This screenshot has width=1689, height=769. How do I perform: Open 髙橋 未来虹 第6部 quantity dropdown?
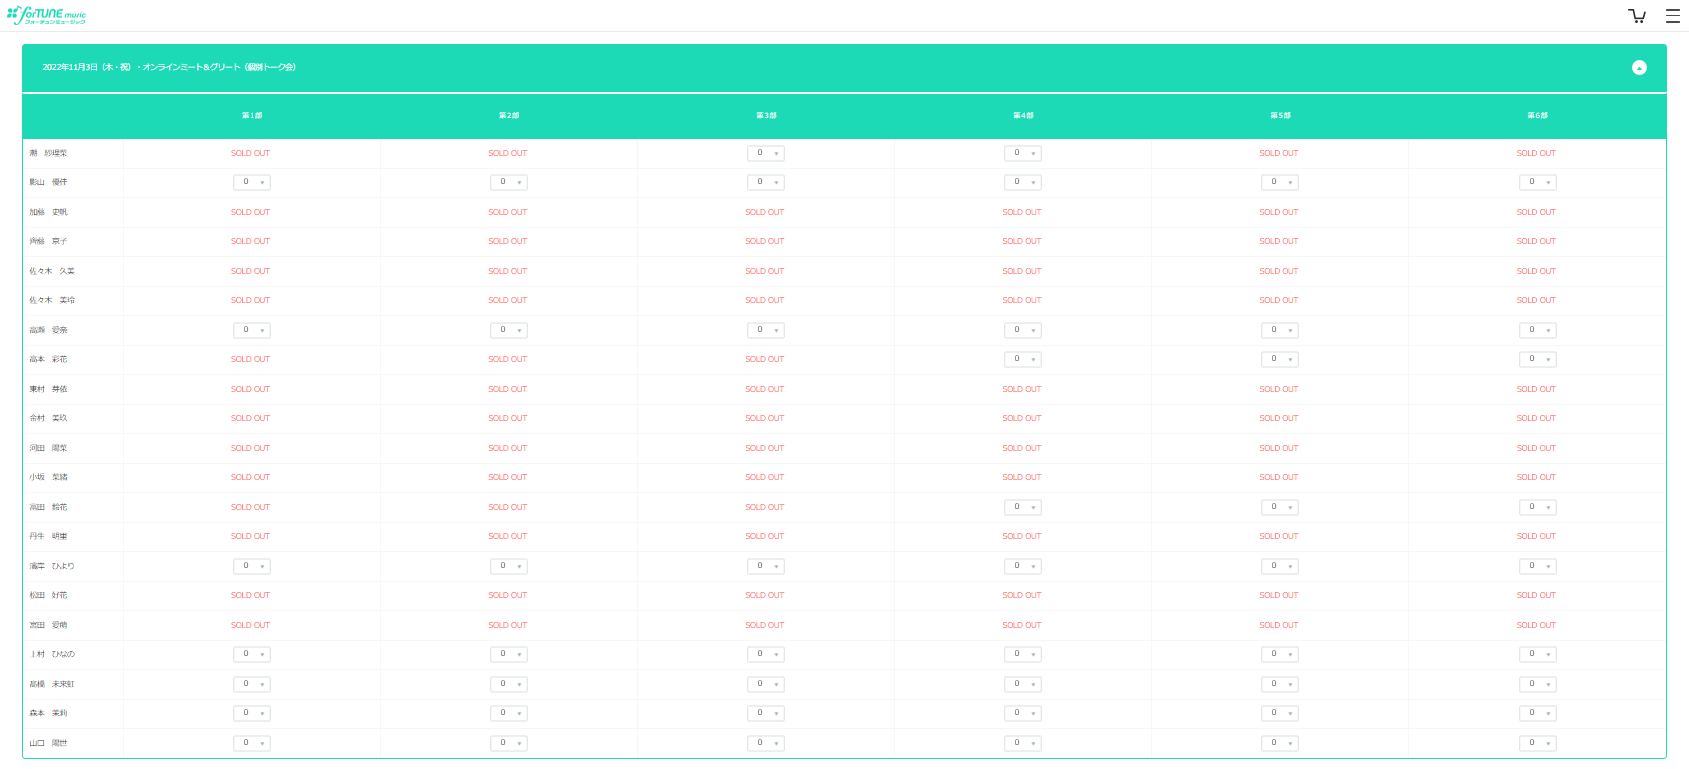point(1538,684)
